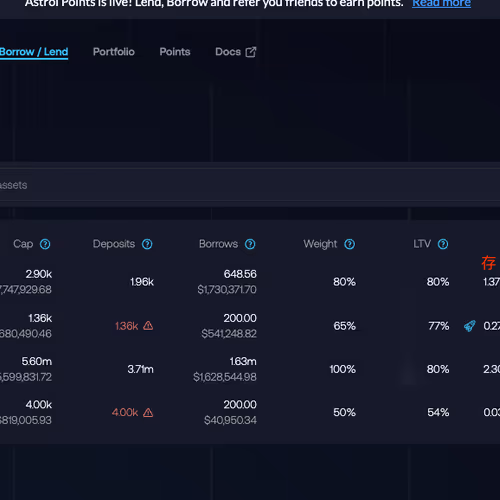The image size is (500, 500).
Task: Select the 648.56 borrows value
Action: click(x=240, y=274)
